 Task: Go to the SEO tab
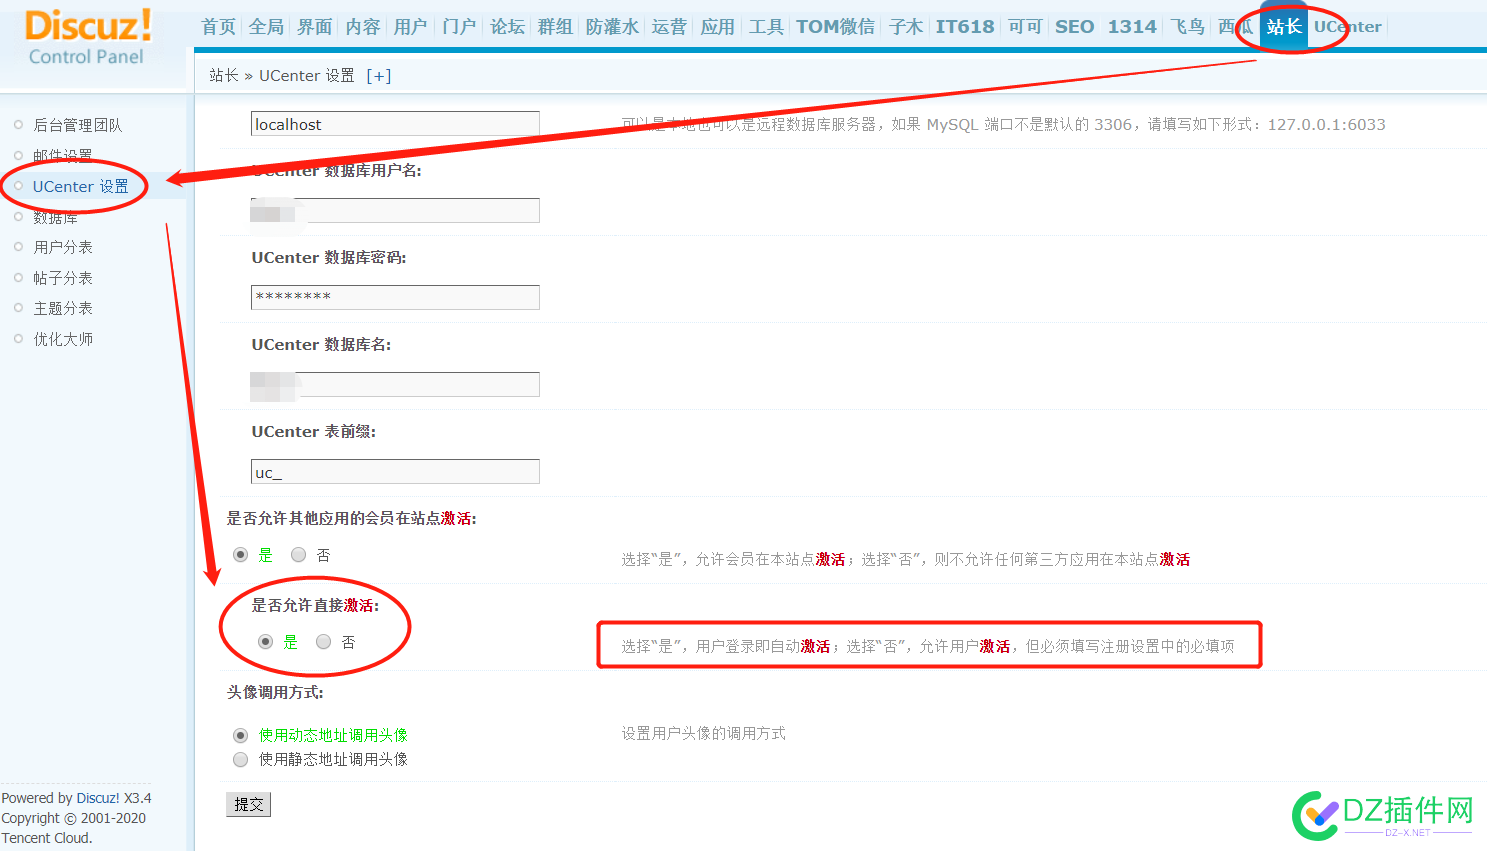(1075, 27)
